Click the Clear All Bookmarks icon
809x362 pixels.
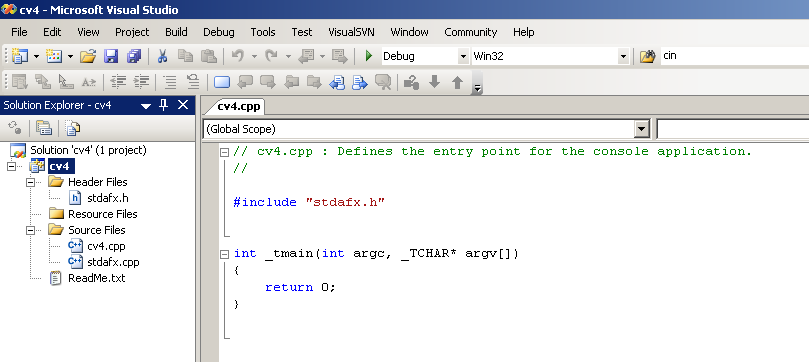click(x=383, y=82)
